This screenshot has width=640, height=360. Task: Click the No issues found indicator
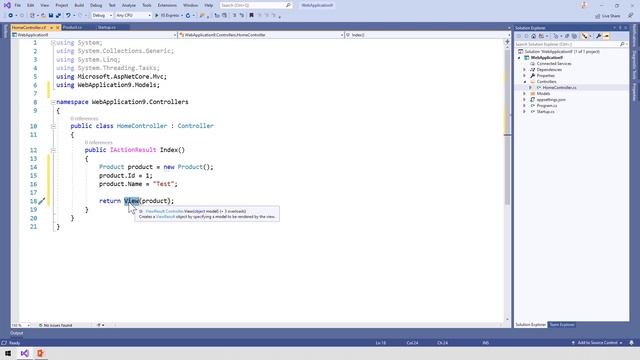(56, 325)
